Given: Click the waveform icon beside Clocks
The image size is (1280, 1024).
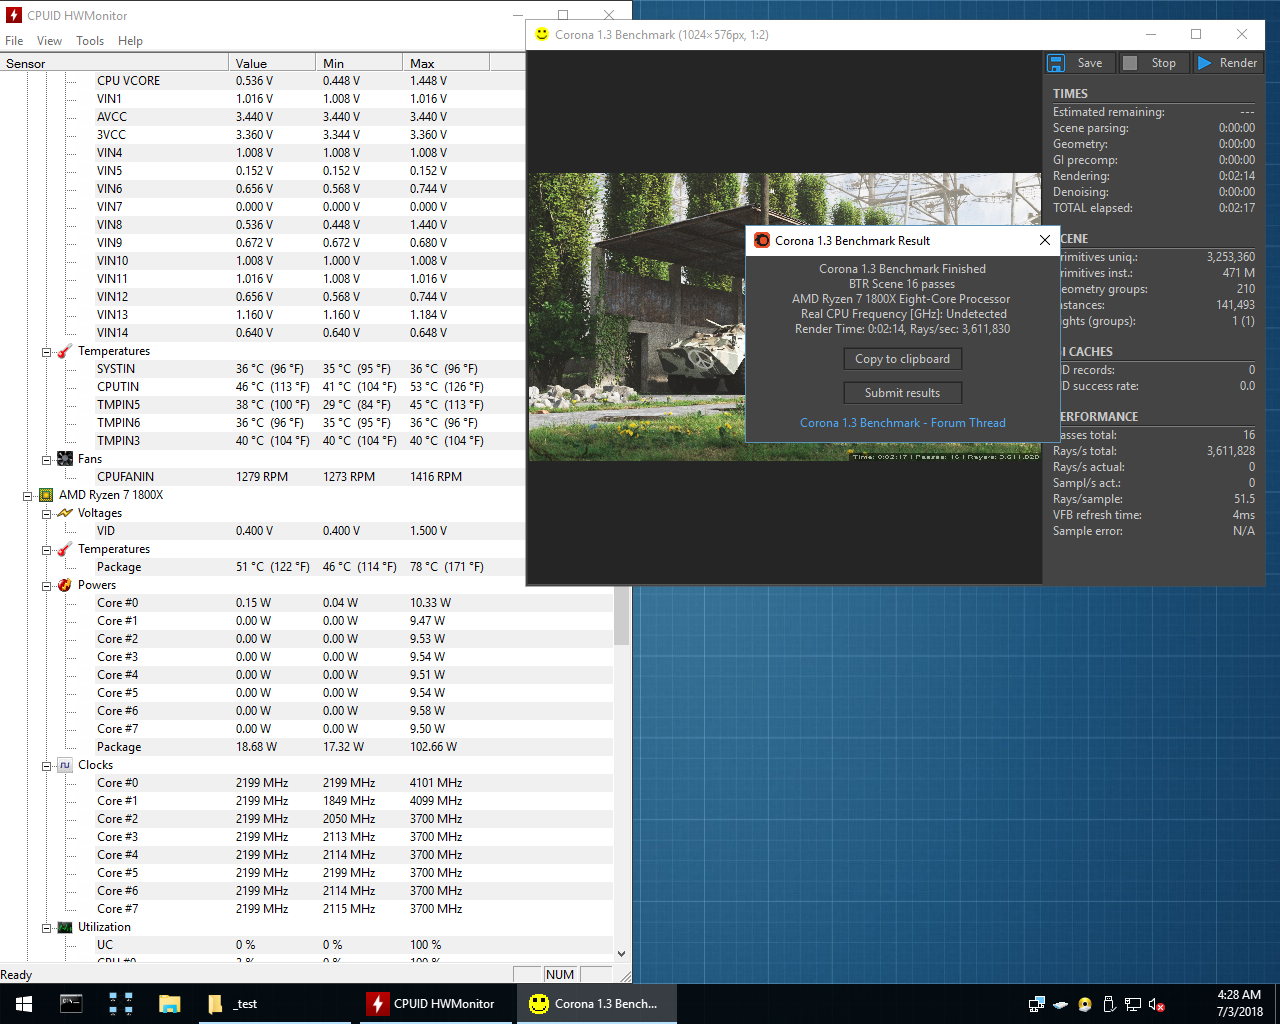Looking at the screenshot, I should 65,765.
